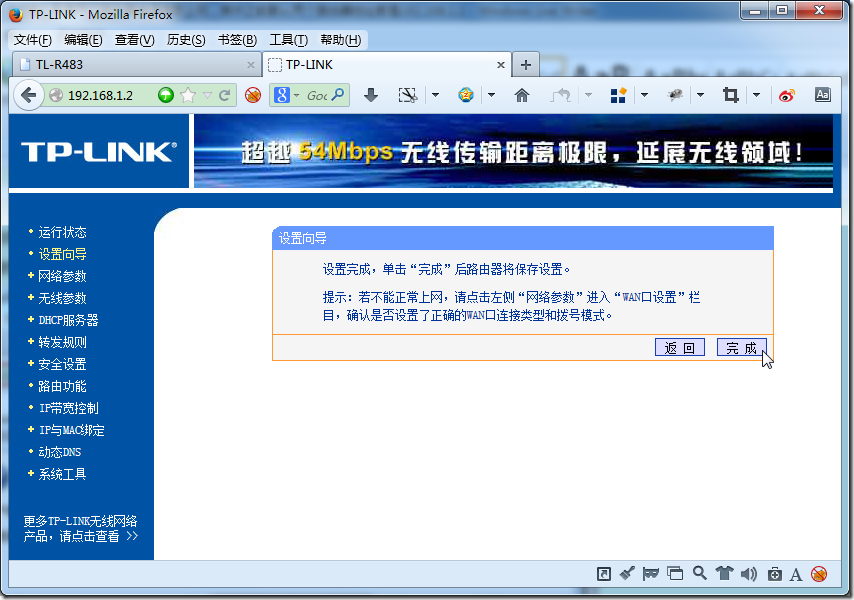Expand the 网络参数 sidebar section
This screenshot has height=600, width=854.
coord(62,276)
